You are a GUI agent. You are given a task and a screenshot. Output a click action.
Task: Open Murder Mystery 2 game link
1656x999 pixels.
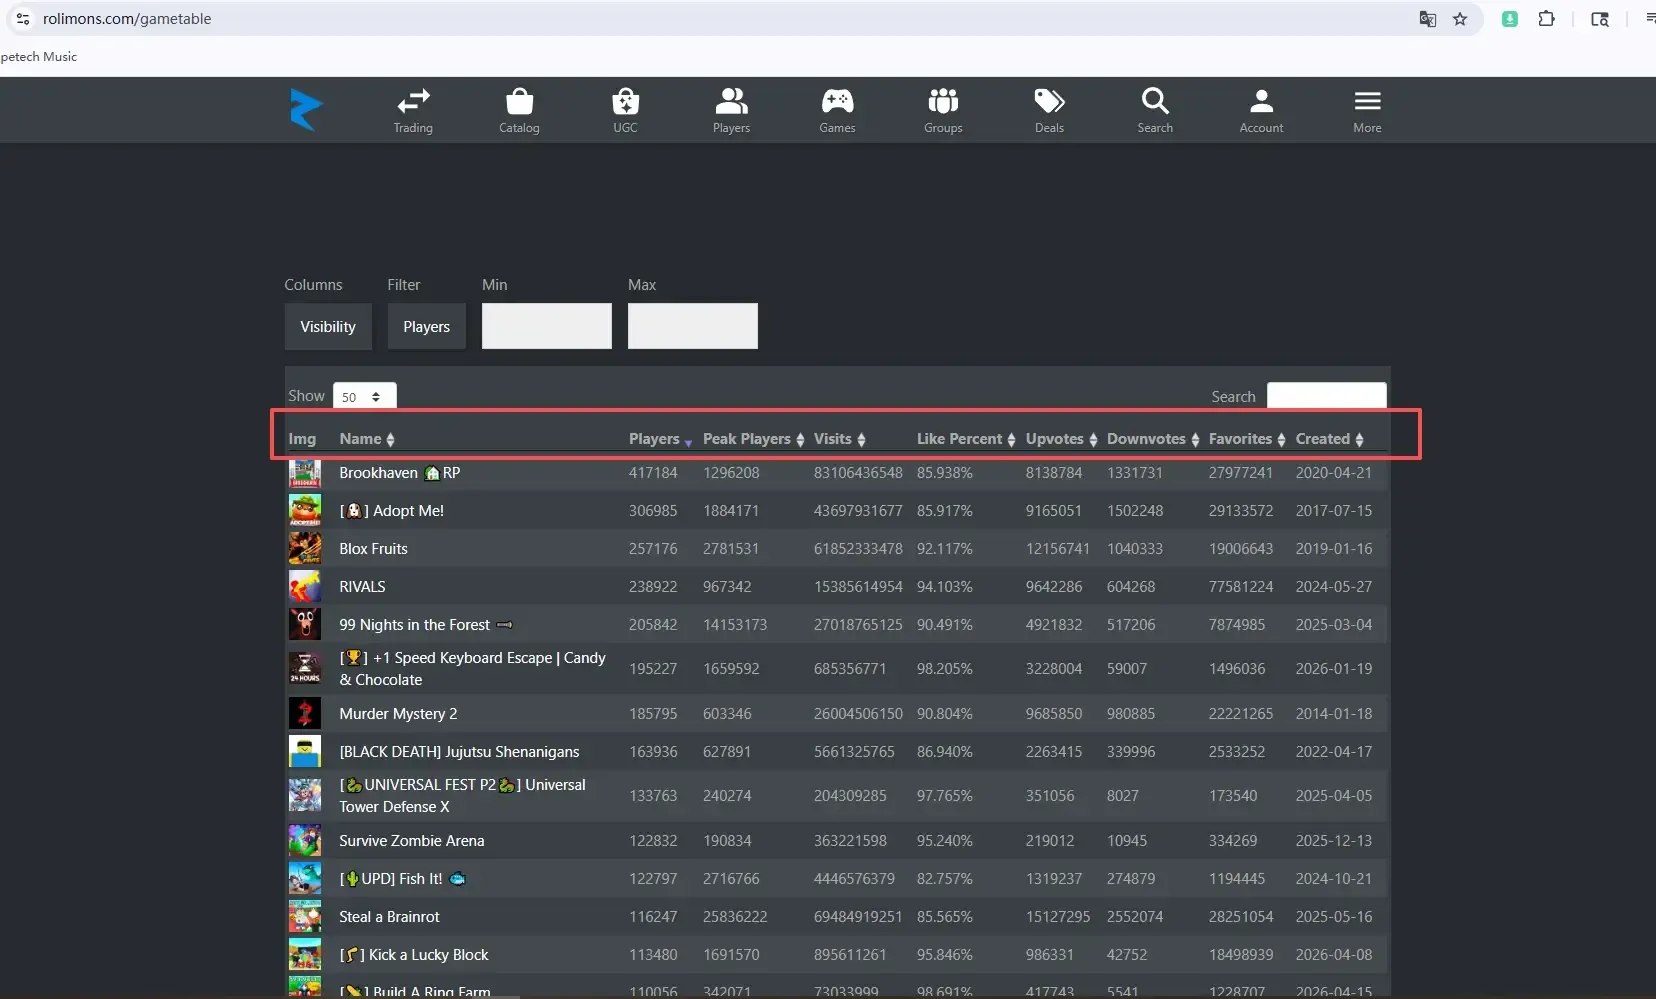point(398,714)
